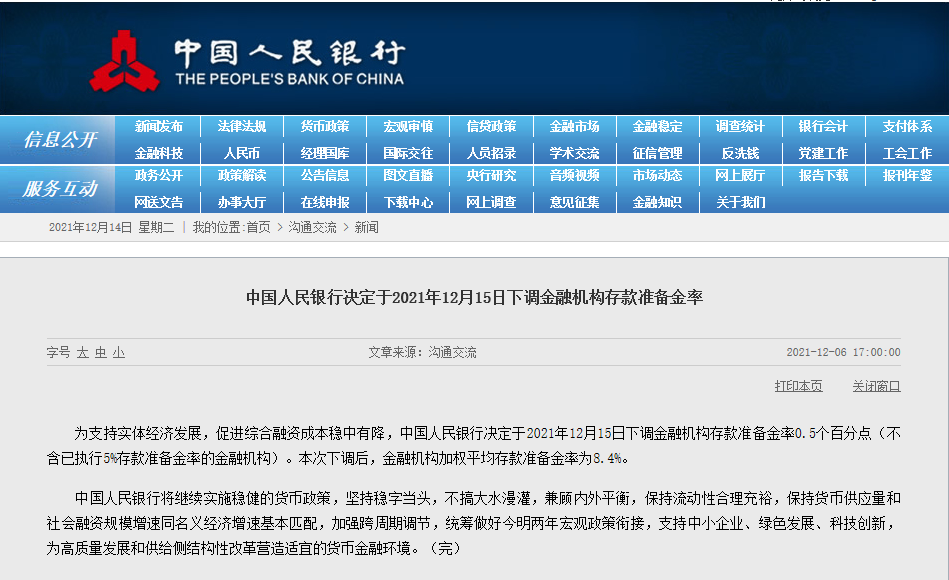Visit 网上展厅 section
This screenshot has height=580, width=949.
point(740,176)
